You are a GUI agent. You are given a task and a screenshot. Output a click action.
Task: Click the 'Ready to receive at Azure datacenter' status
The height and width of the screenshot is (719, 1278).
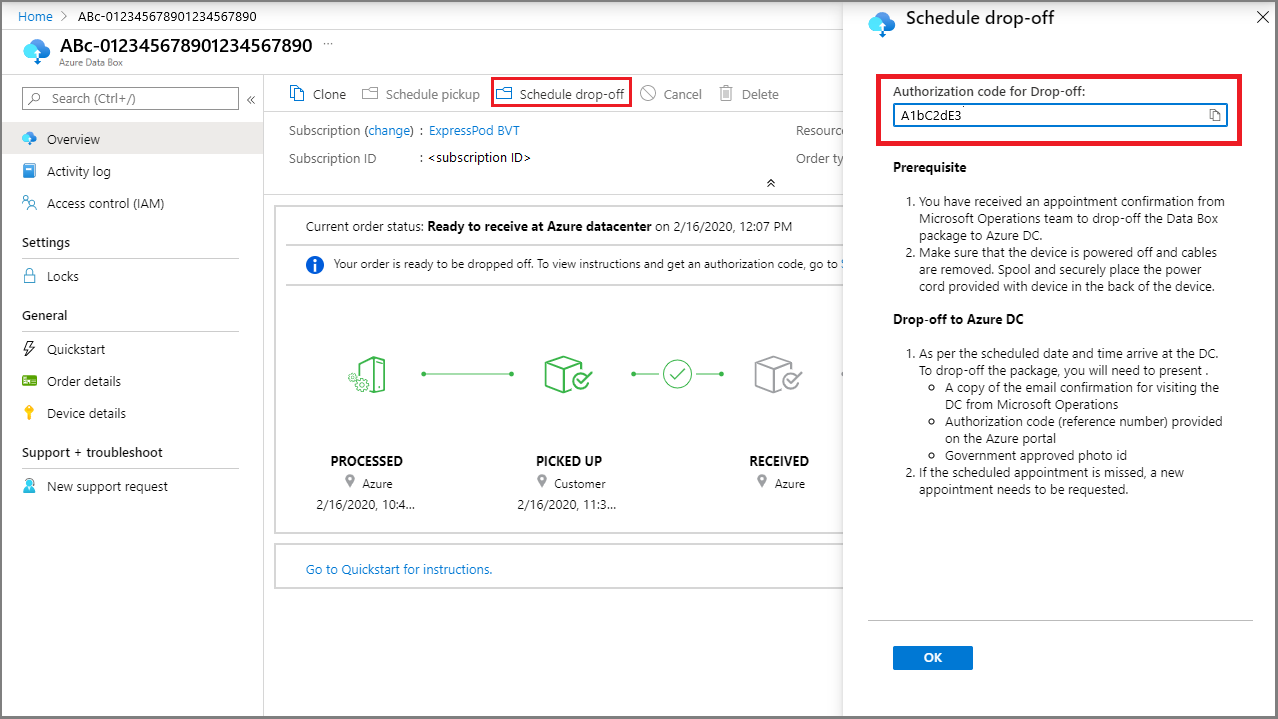[539, 227]
